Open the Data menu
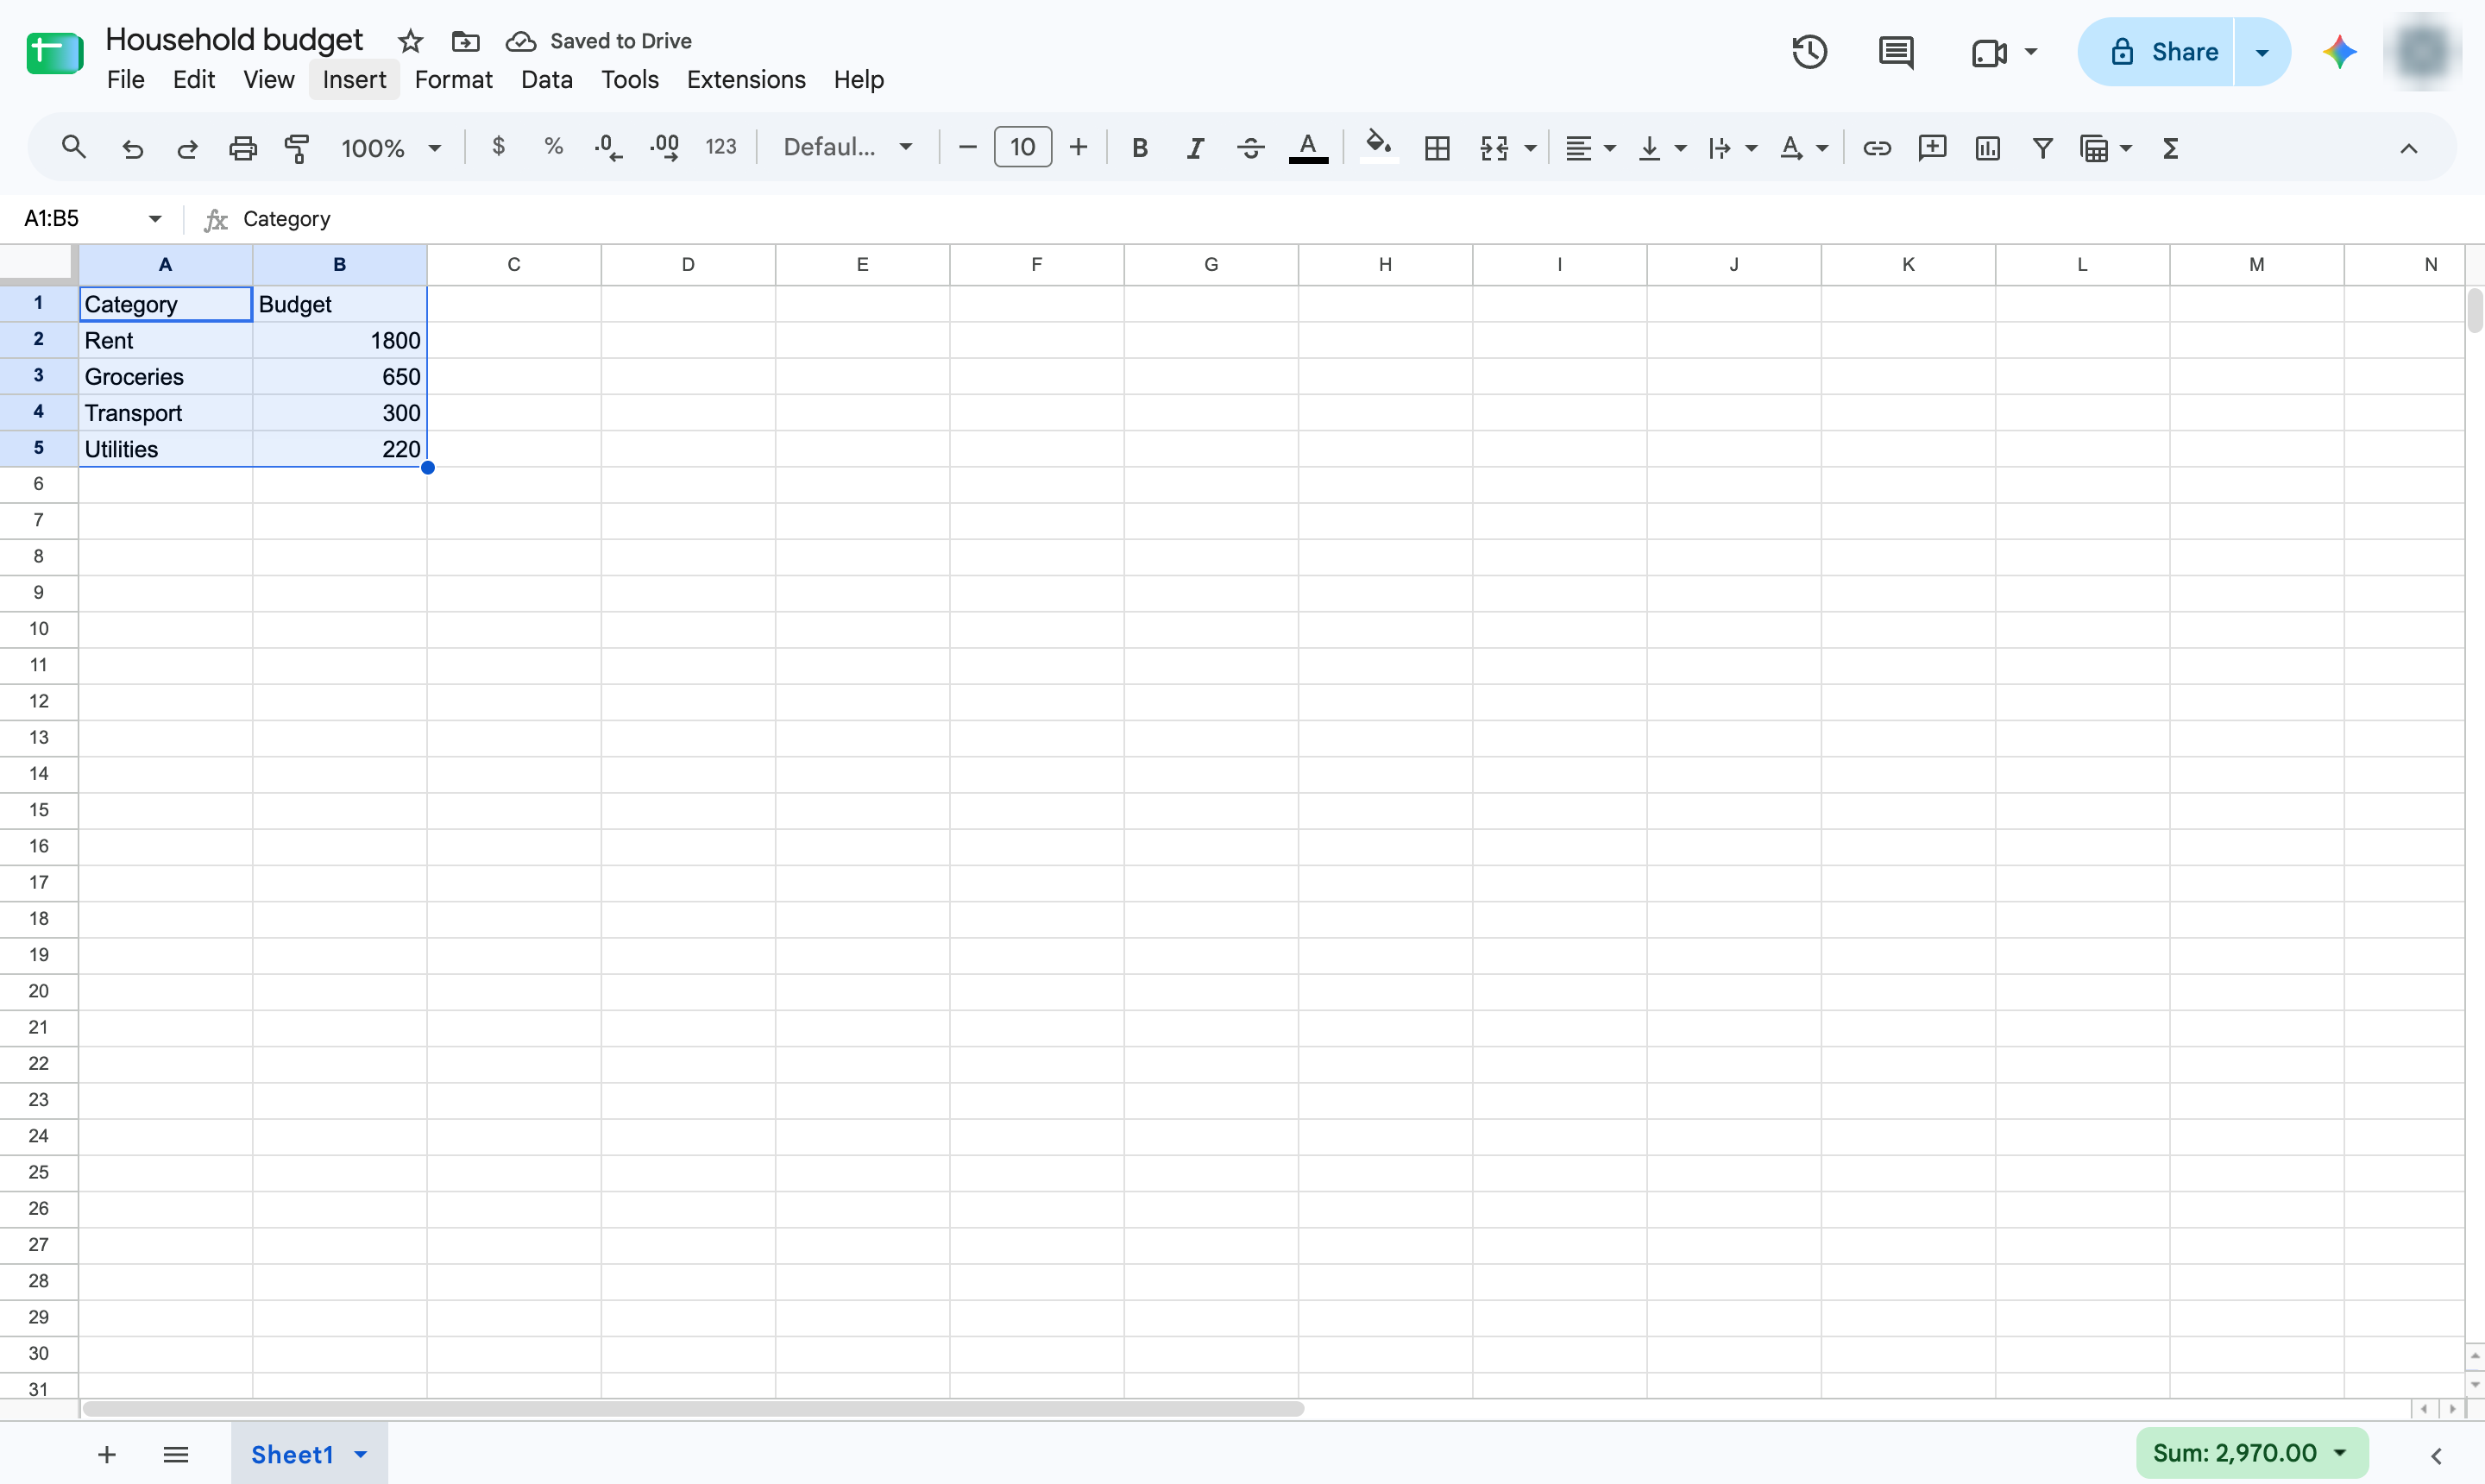This screenshot has width=2485, height=1484. pos(546,79)
